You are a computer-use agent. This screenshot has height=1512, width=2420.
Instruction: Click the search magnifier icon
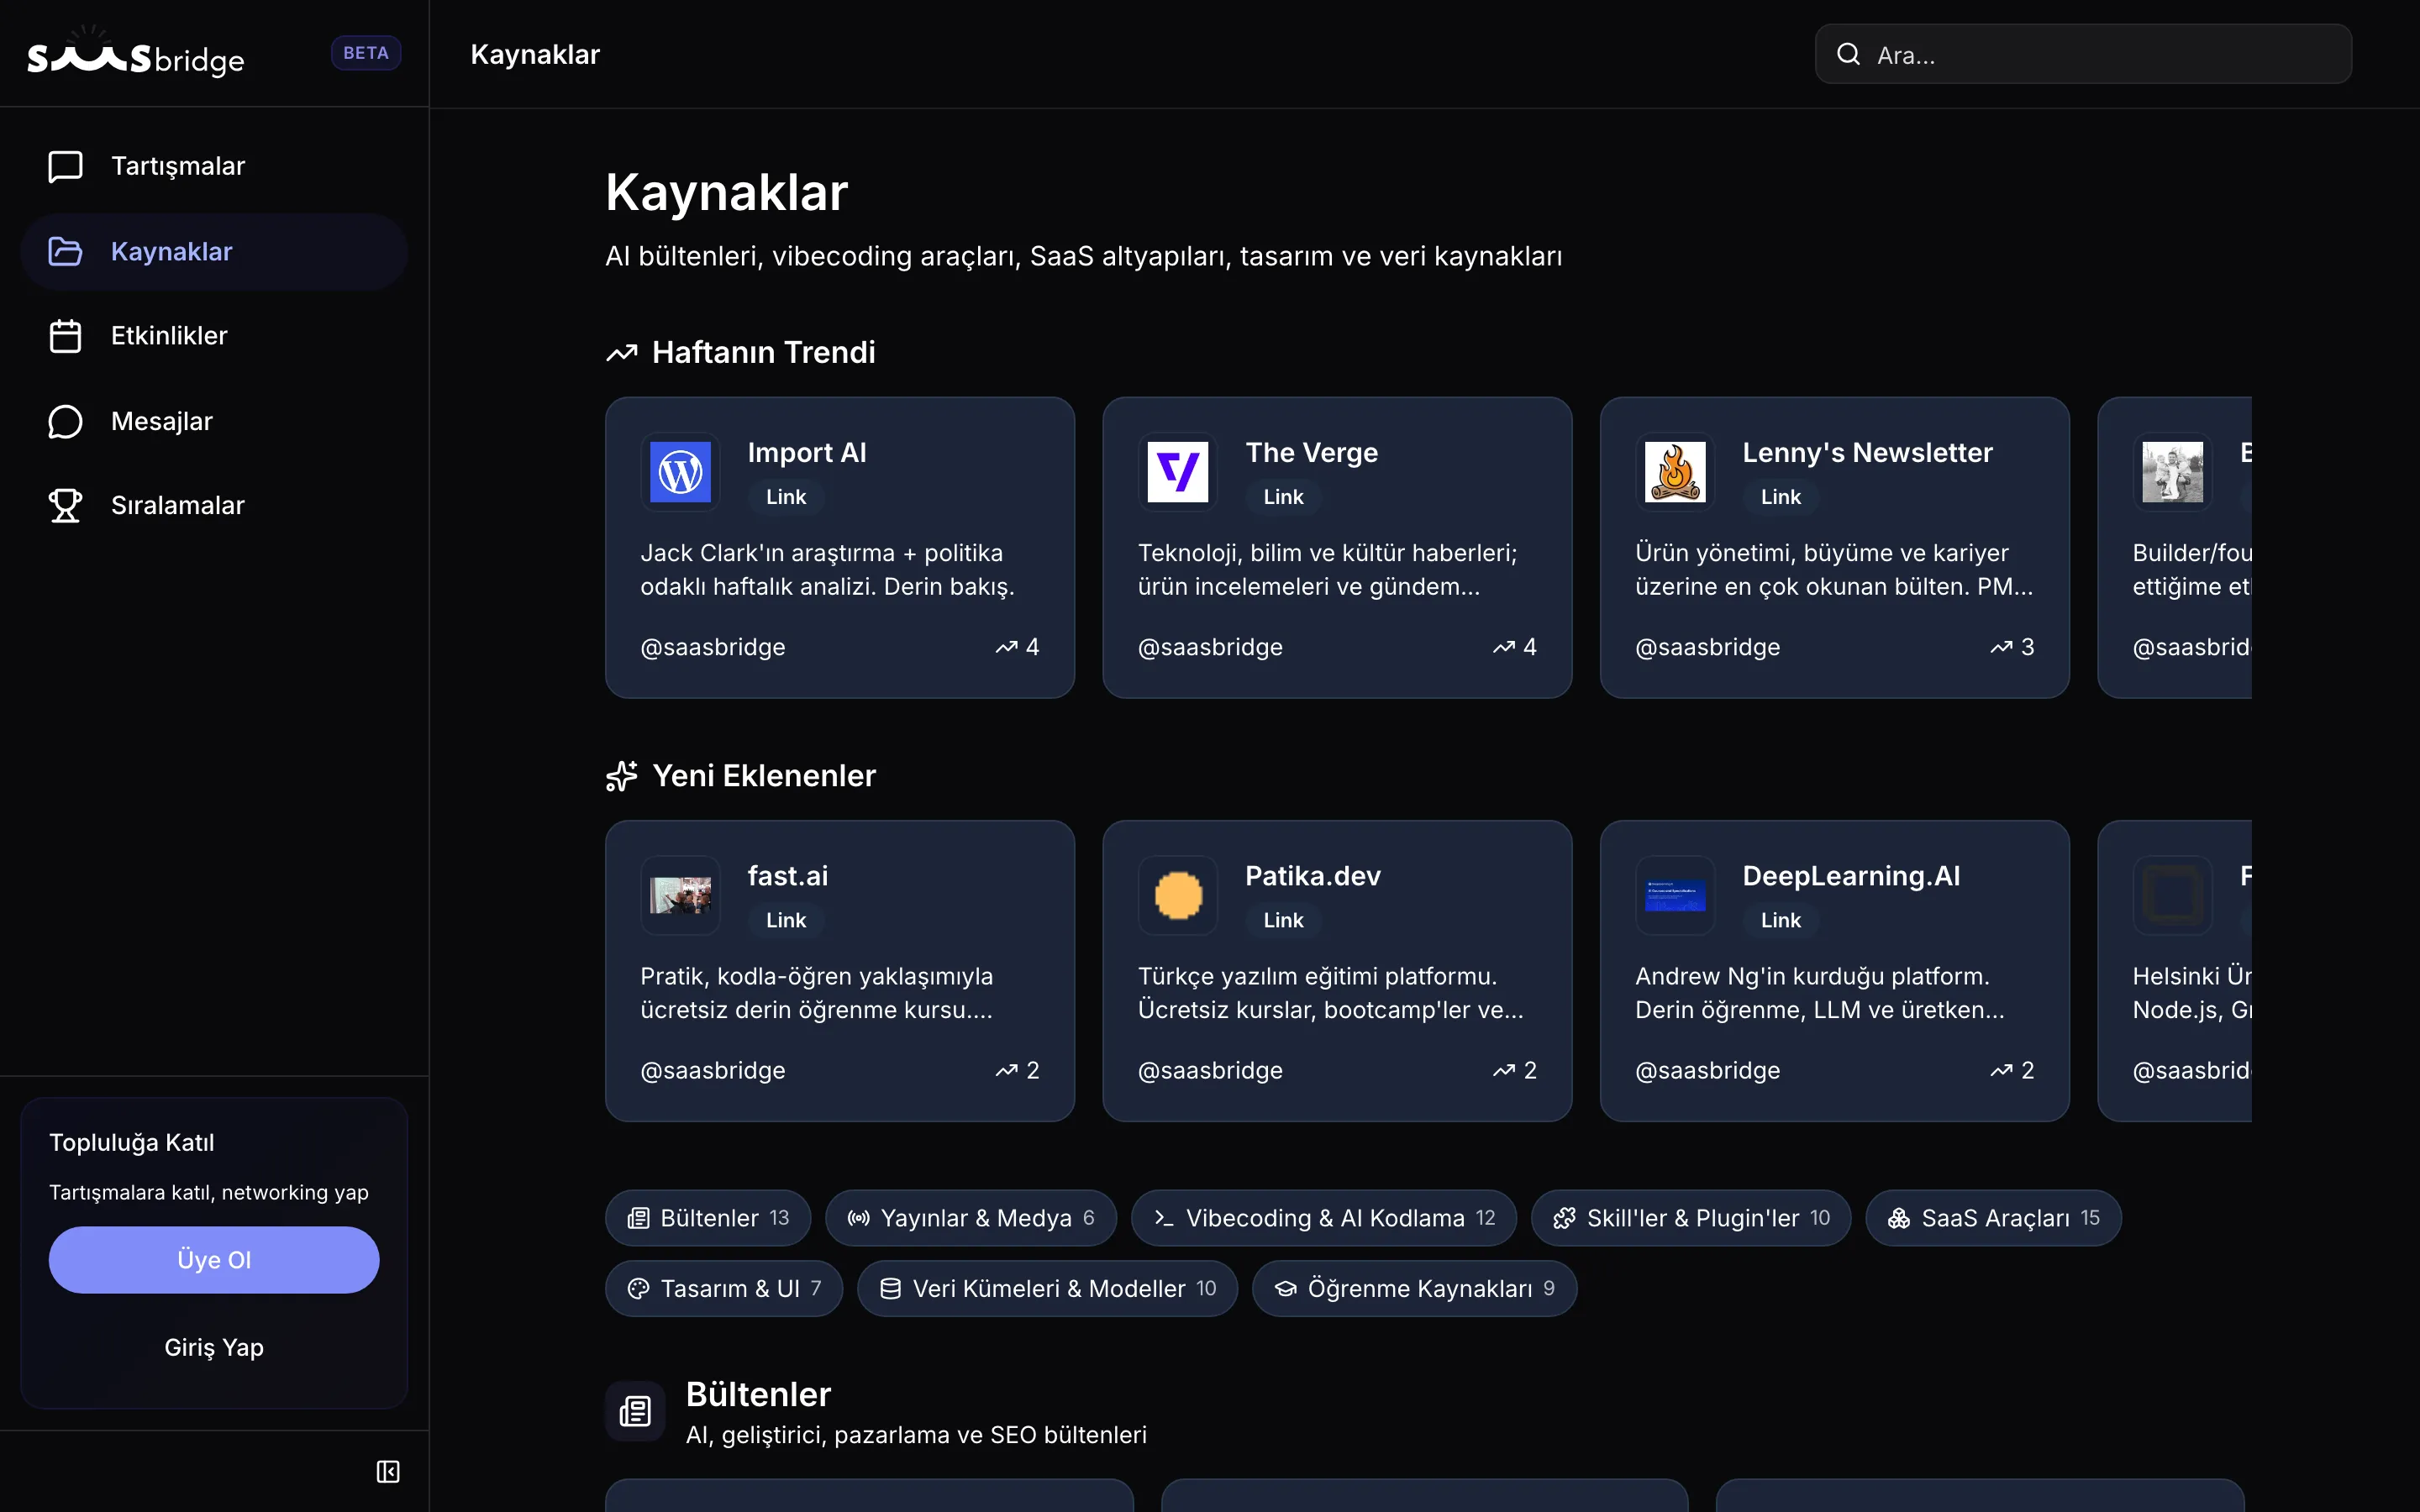point(1849,54)
